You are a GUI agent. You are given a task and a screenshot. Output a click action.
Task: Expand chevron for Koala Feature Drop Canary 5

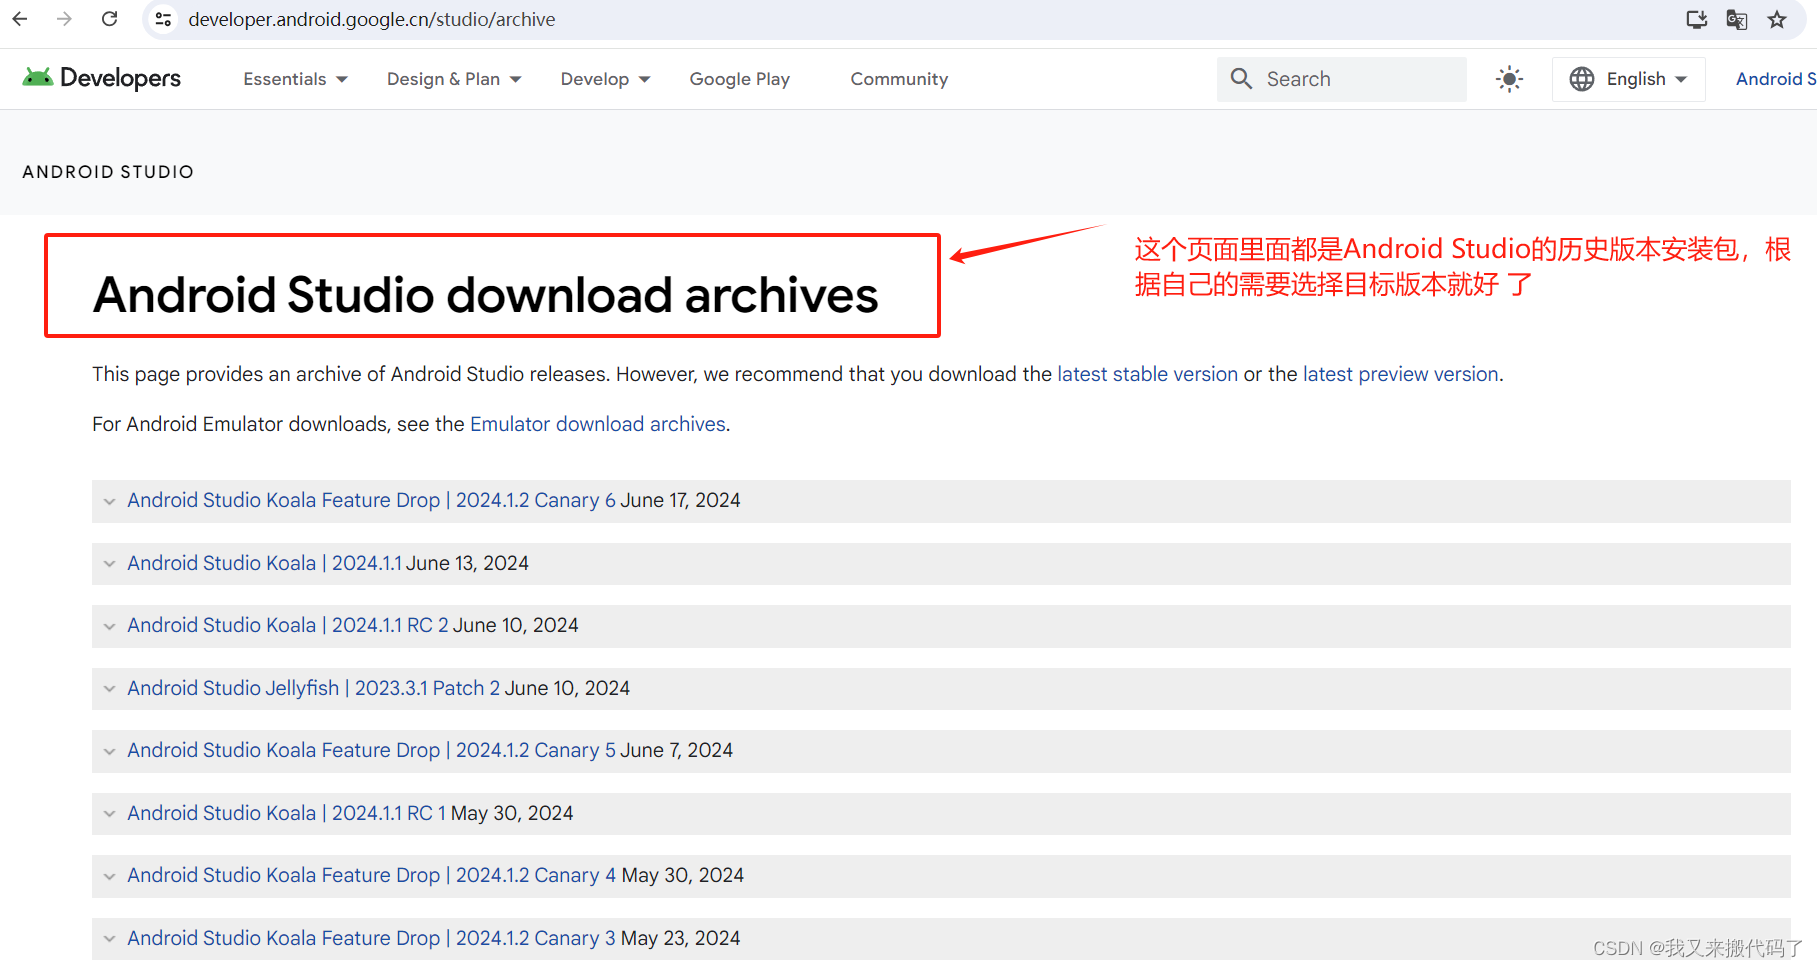109,751
